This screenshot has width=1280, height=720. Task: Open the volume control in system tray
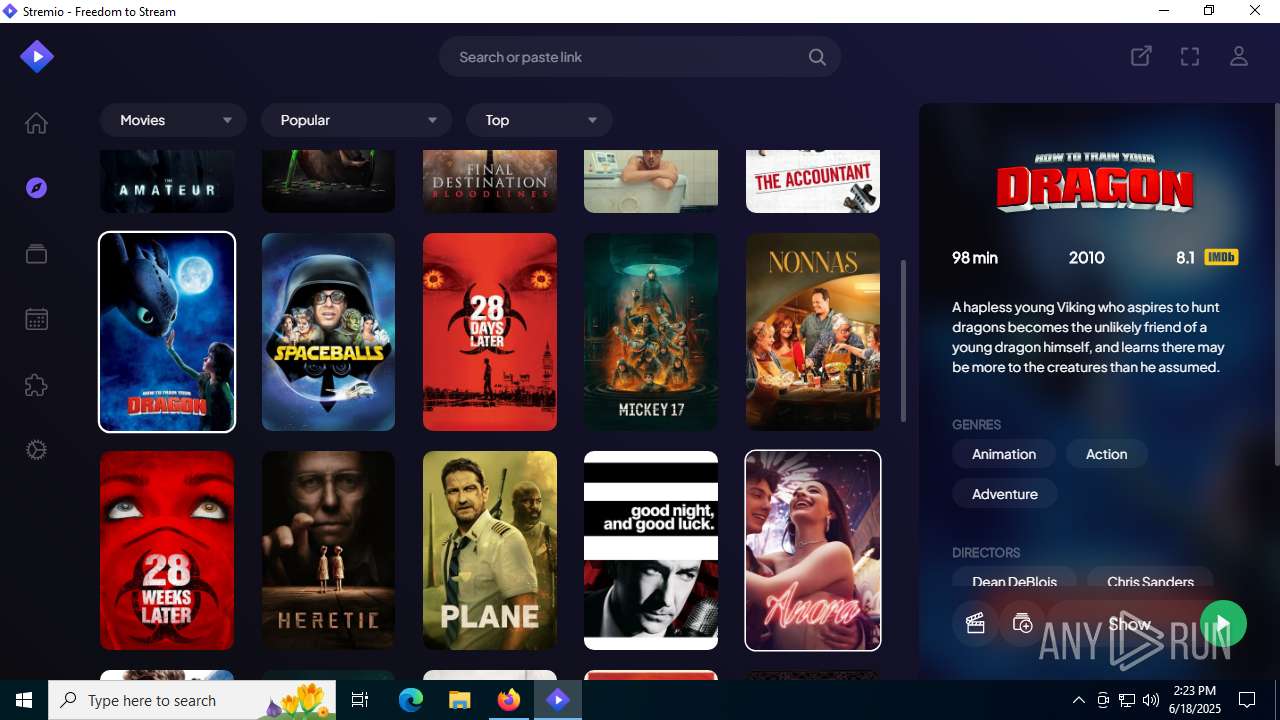pos(1151,700)
